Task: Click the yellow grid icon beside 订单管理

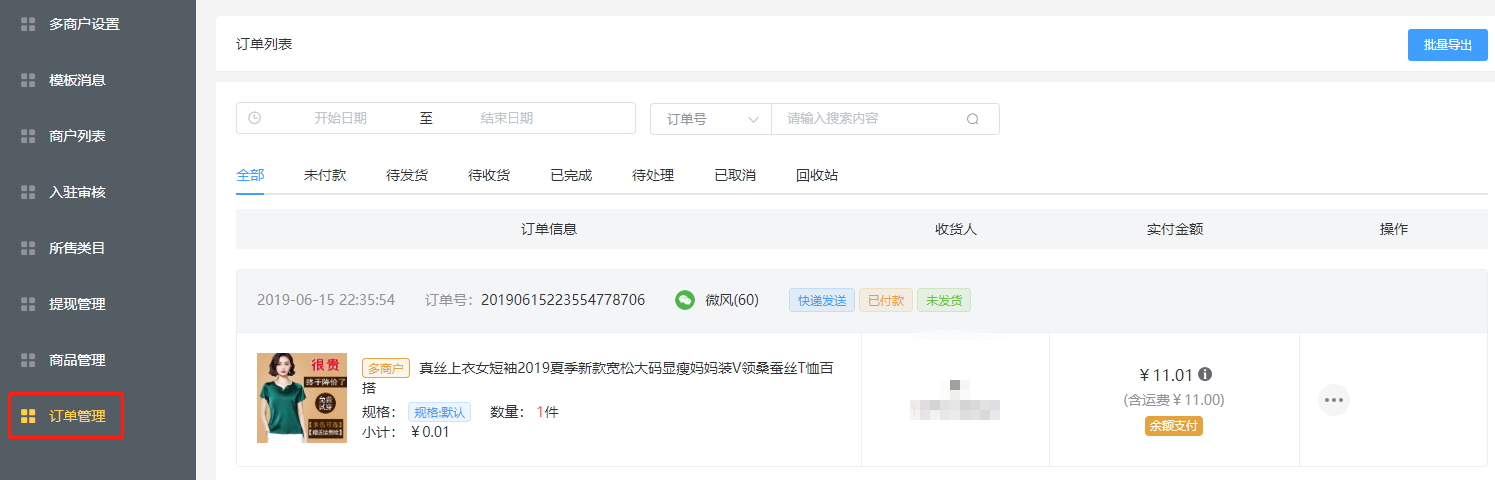Action: click(x=28, y=416)
